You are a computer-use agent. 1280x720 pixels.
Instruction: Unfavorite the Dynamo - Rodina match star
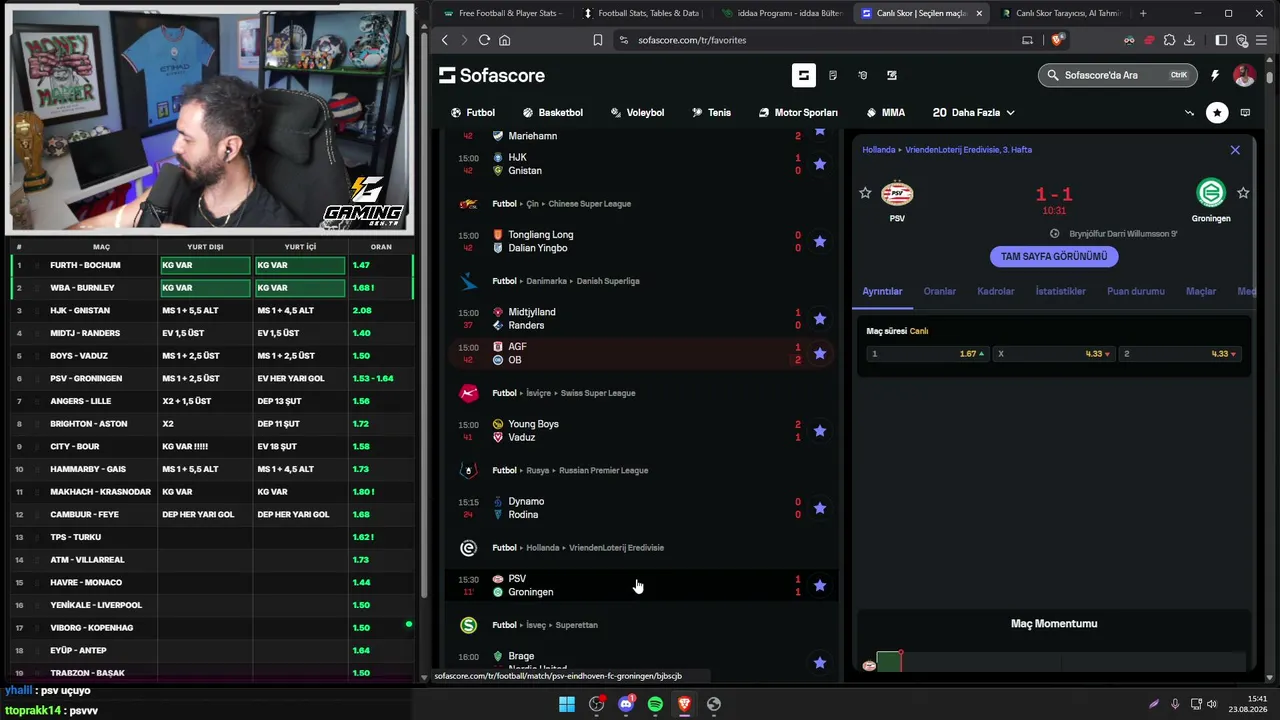(x=820, y=508)
